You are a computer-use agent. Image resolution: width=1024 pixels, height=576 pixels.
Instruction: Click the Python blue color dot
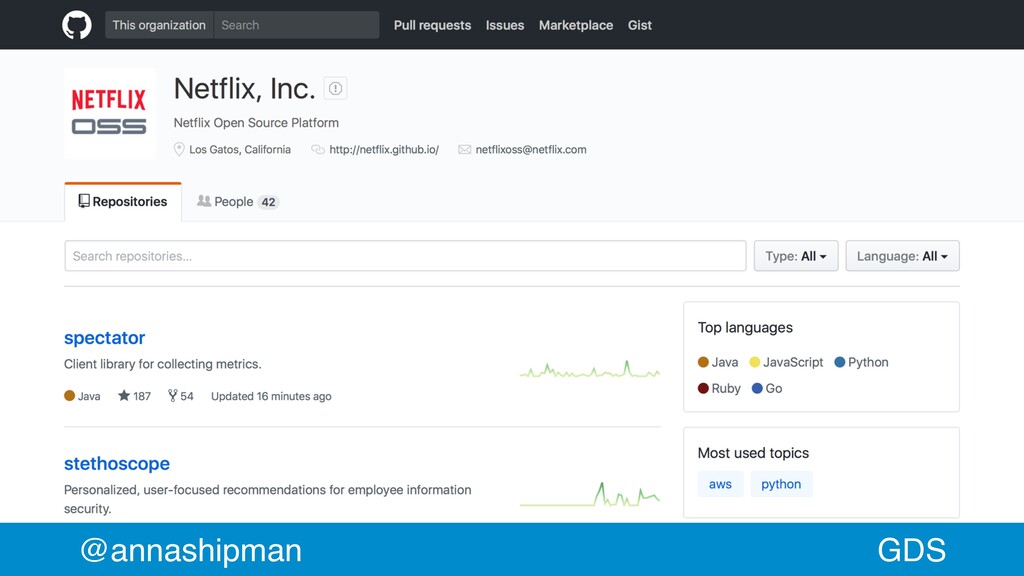pos(840,362)
